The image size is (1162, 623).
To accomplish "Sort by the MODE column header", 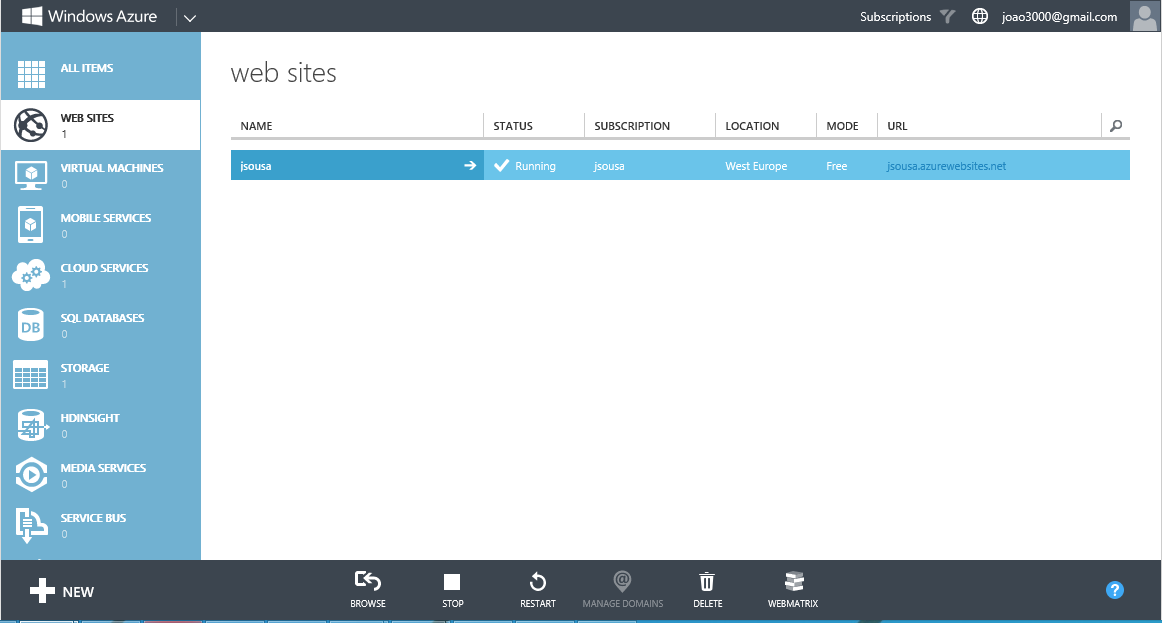I will tap(843, 126).
